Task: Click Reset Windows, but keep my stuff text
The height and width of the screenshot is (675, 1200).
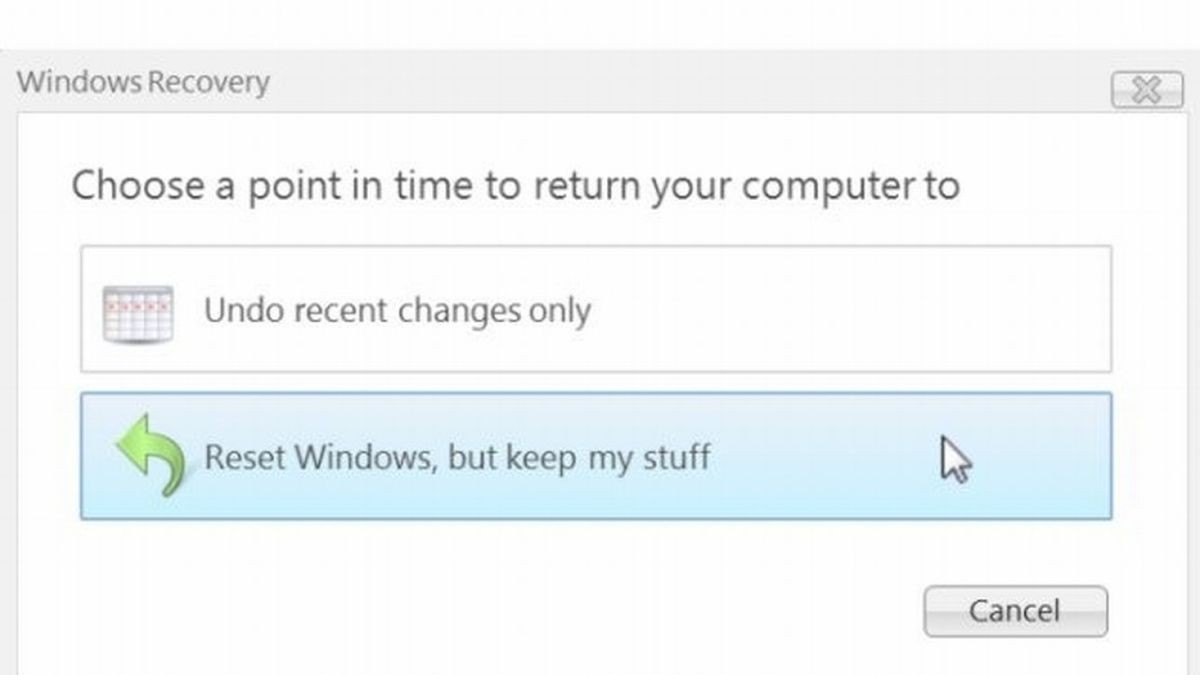Action: point(456,456)
